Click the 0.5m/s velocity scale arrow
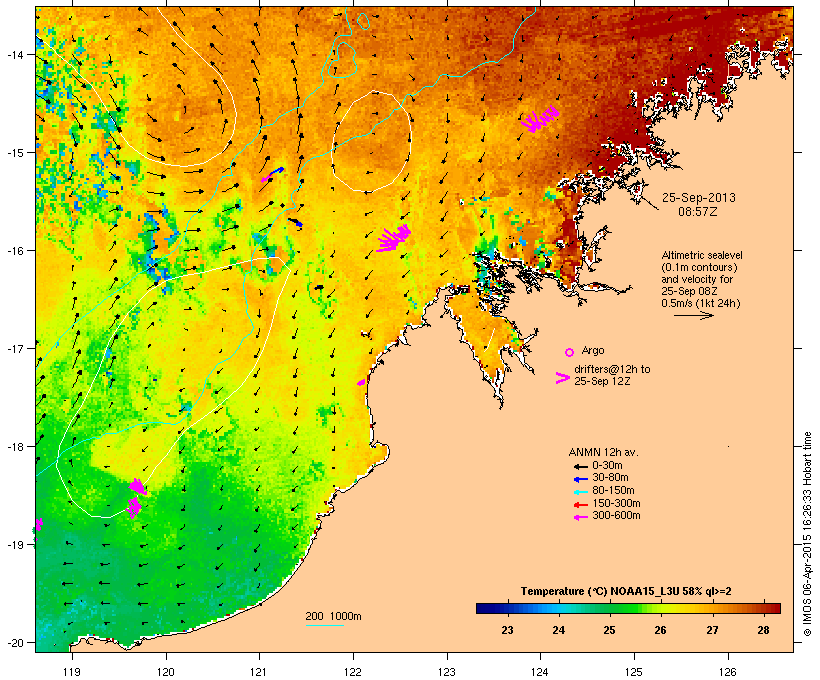 pos(693,315)
